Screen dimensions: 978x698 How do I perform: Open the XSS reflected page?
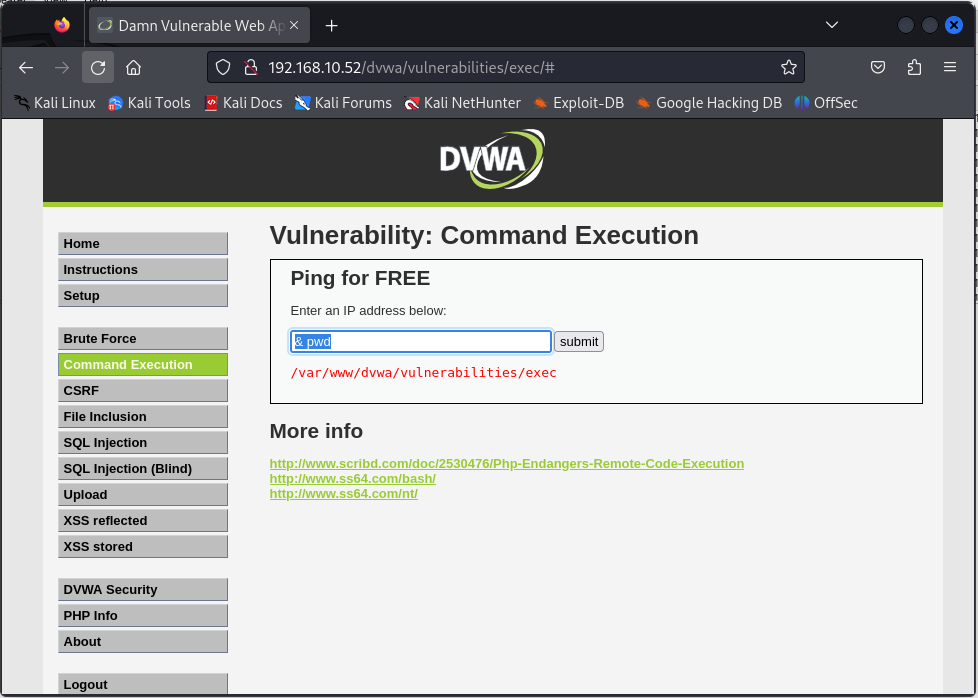[x=143, y=521]
